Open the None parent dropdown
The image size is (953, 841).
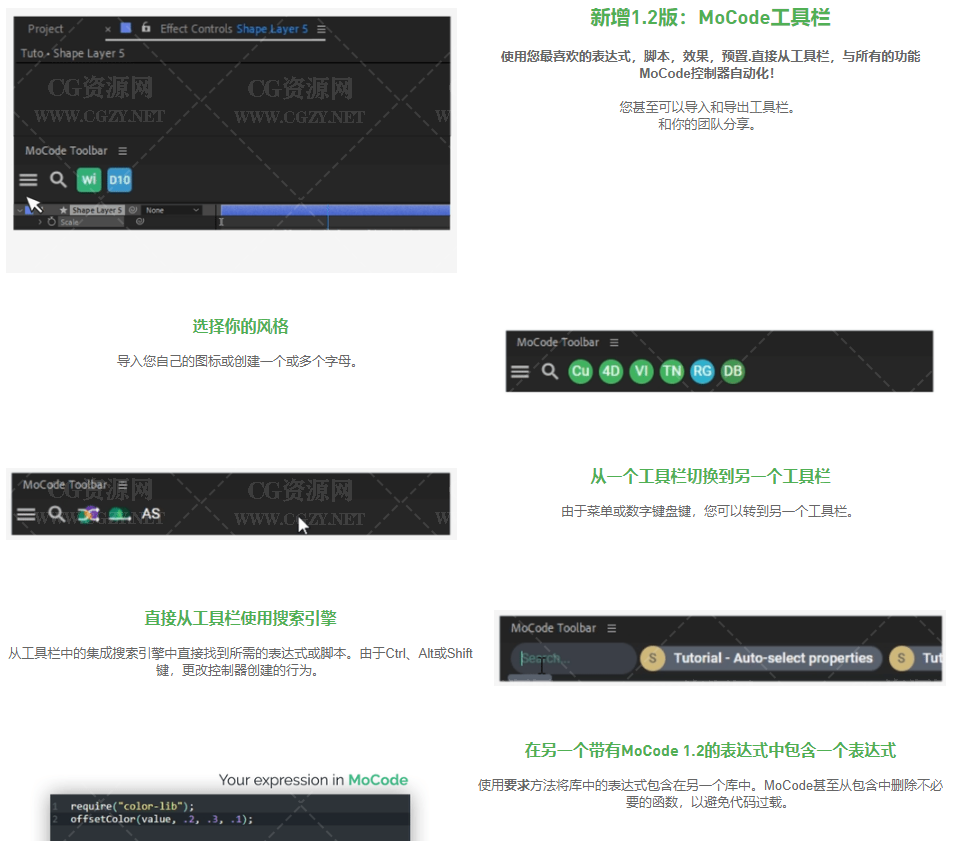(x=171, y=210)
